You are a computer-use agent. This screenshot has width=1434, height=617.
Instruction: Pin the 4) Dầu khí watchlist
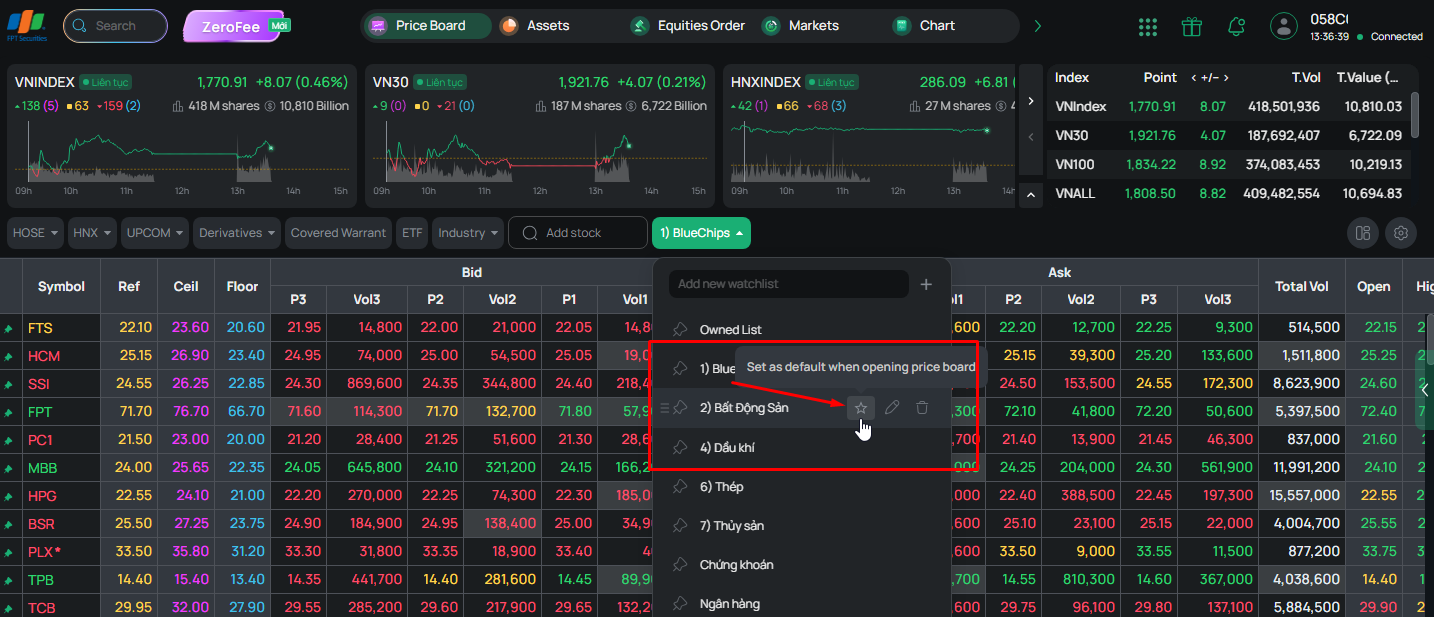[x=680, y=447]
